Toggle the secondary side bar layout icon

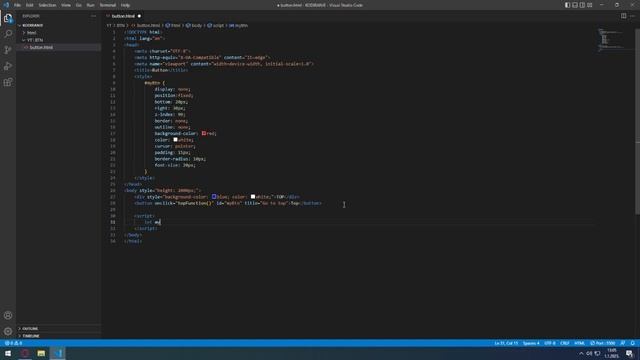[582, 5]
